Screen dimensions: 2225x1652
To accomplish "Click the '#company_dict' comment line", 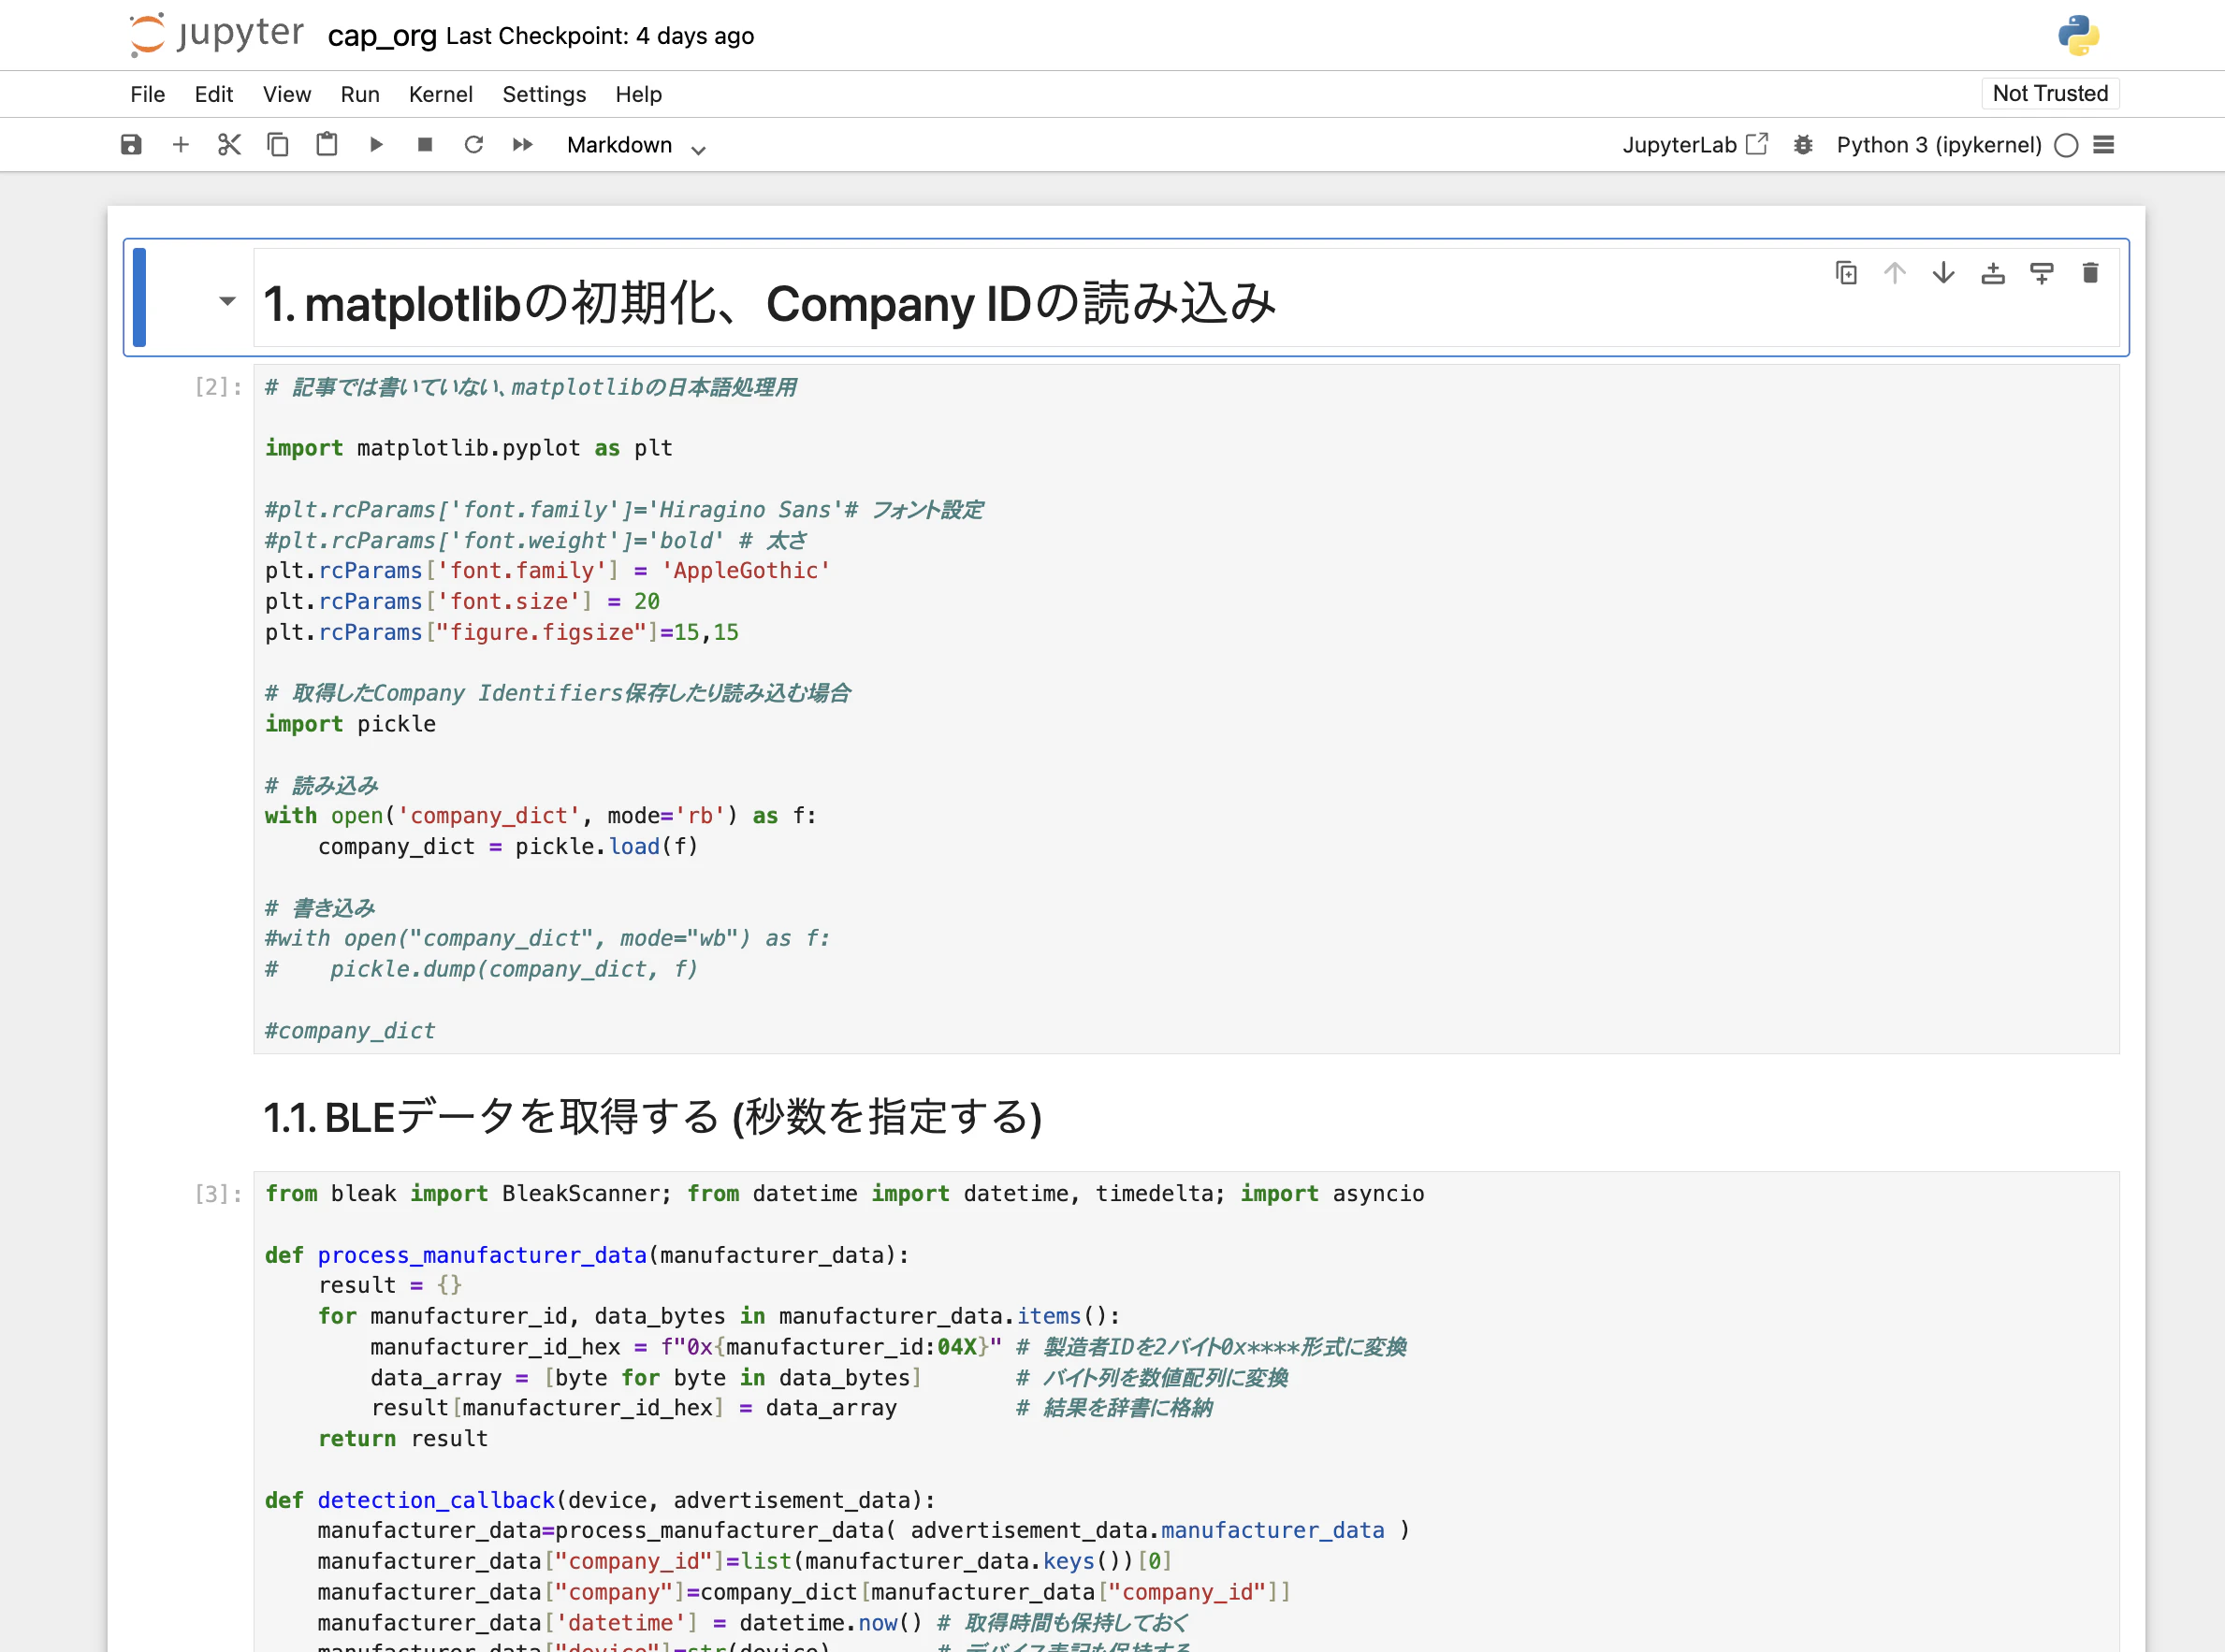I will point(350,1031).
